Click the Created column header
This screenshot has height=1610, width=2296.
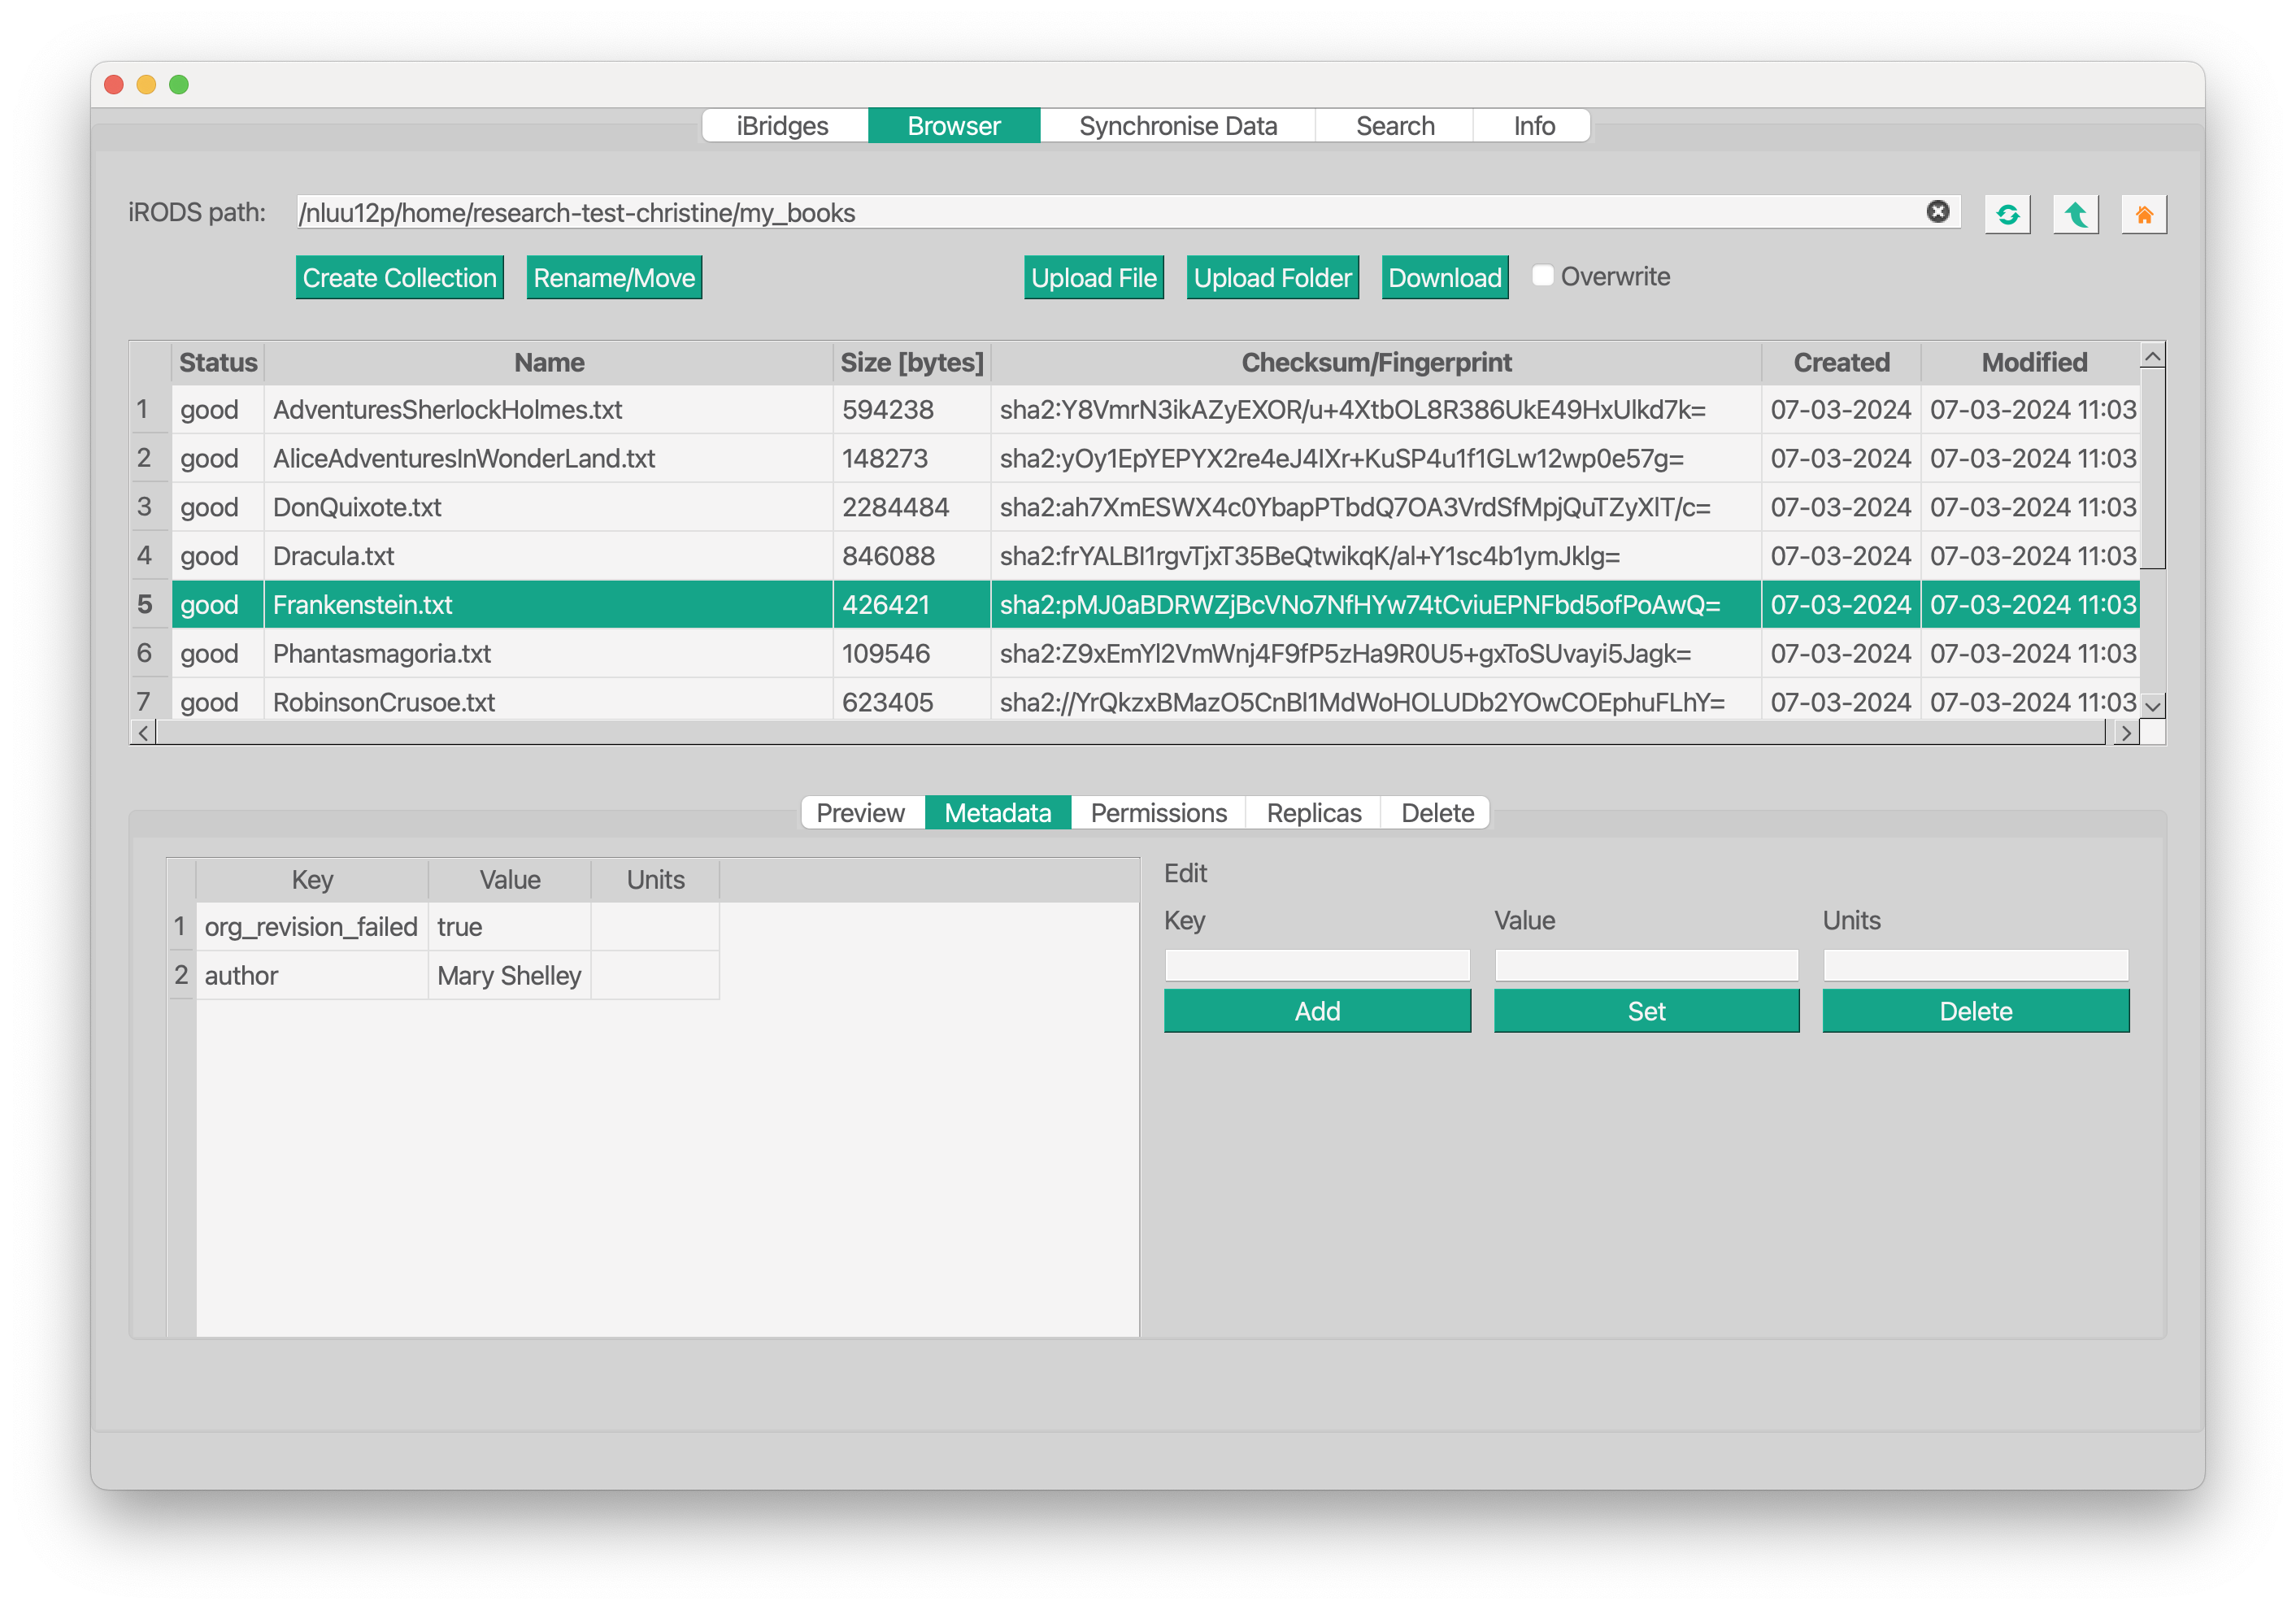[1841, 362]
